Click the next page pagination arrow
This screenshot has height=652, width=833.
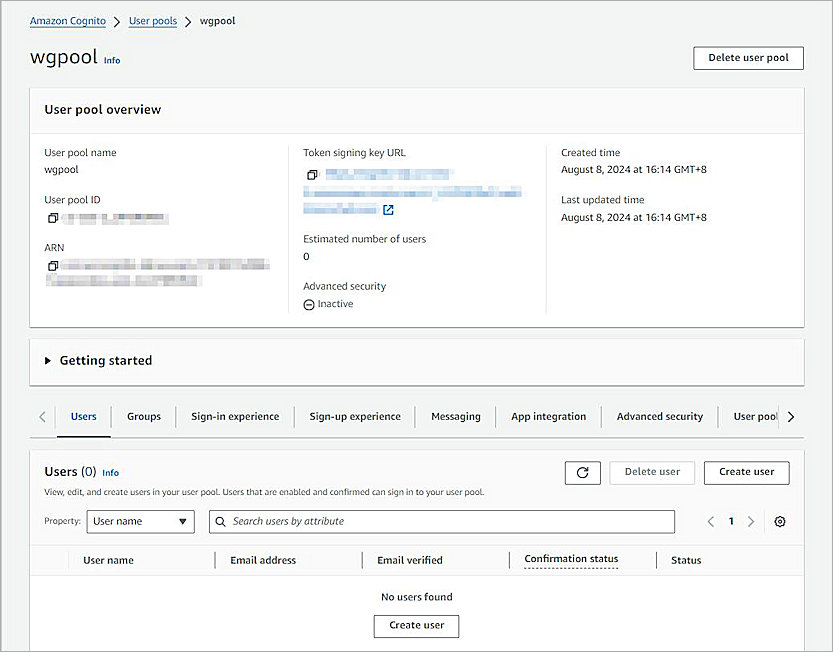click(752, 521)
